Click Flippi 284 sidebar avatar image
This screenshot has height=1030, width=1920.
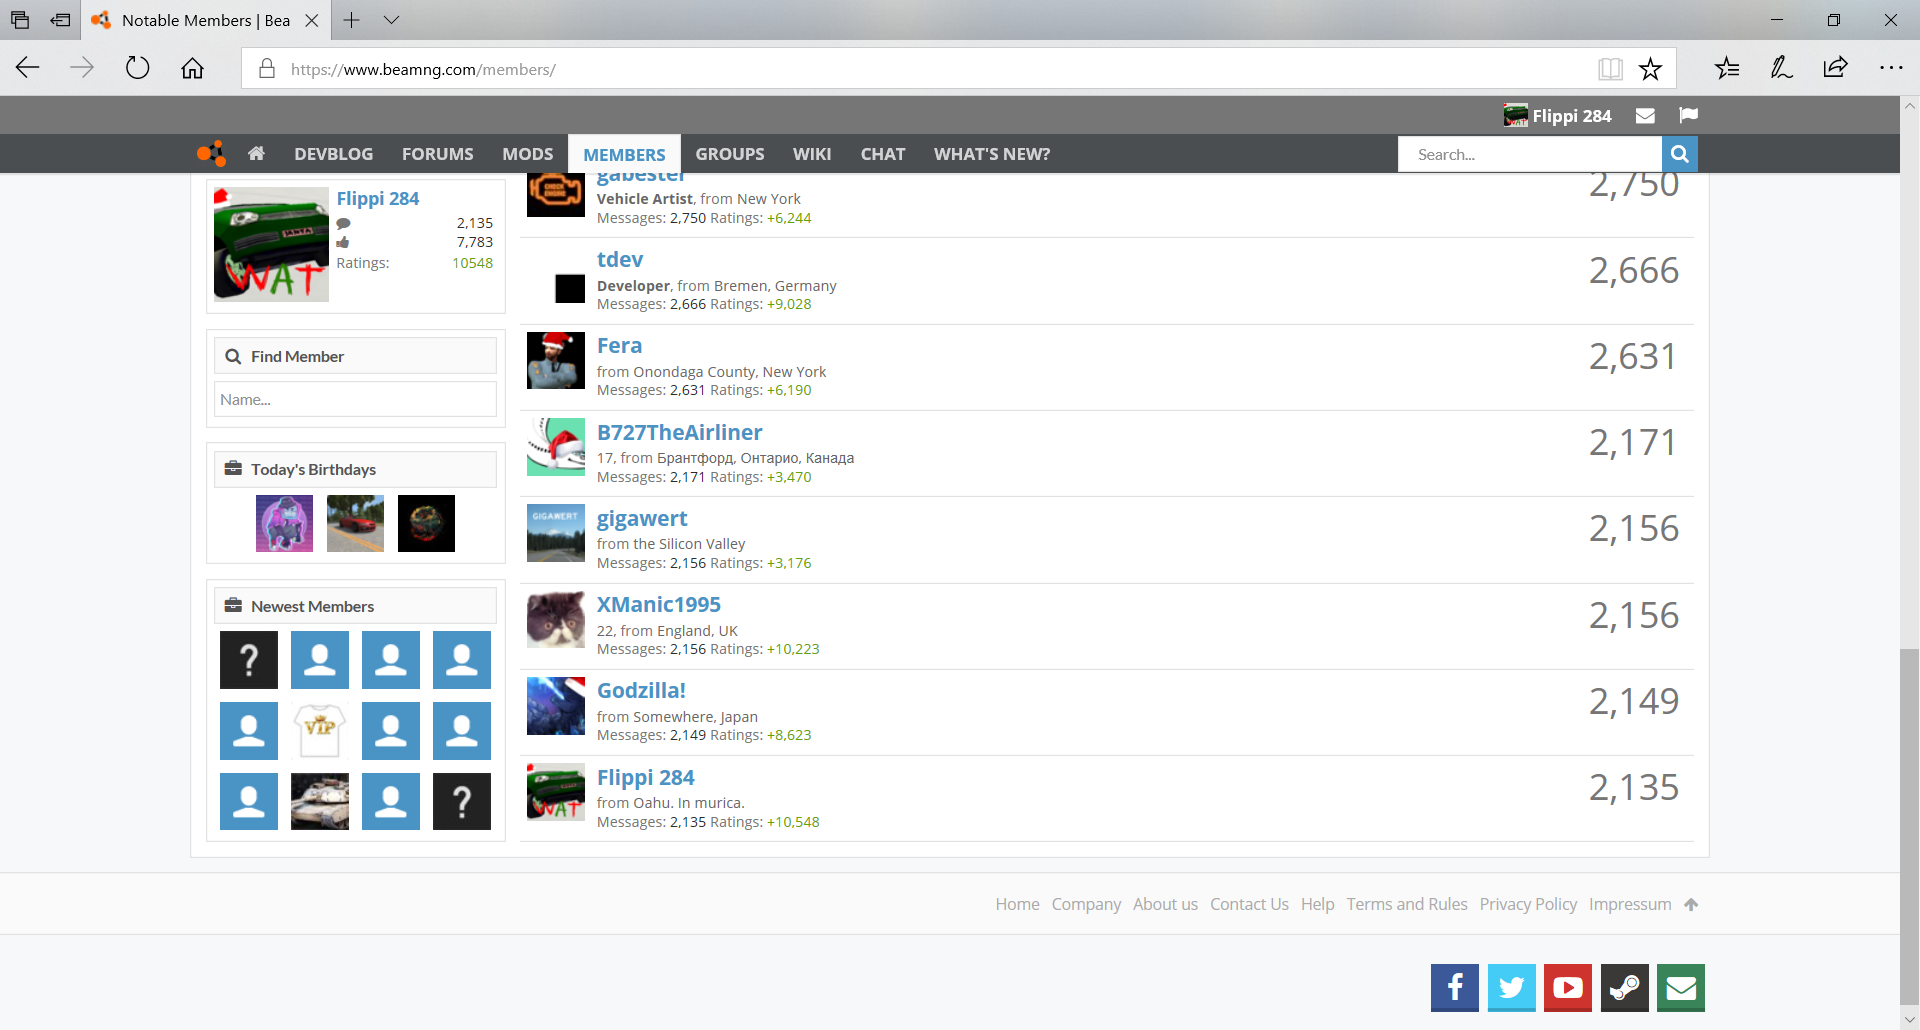tap(271, 244)
